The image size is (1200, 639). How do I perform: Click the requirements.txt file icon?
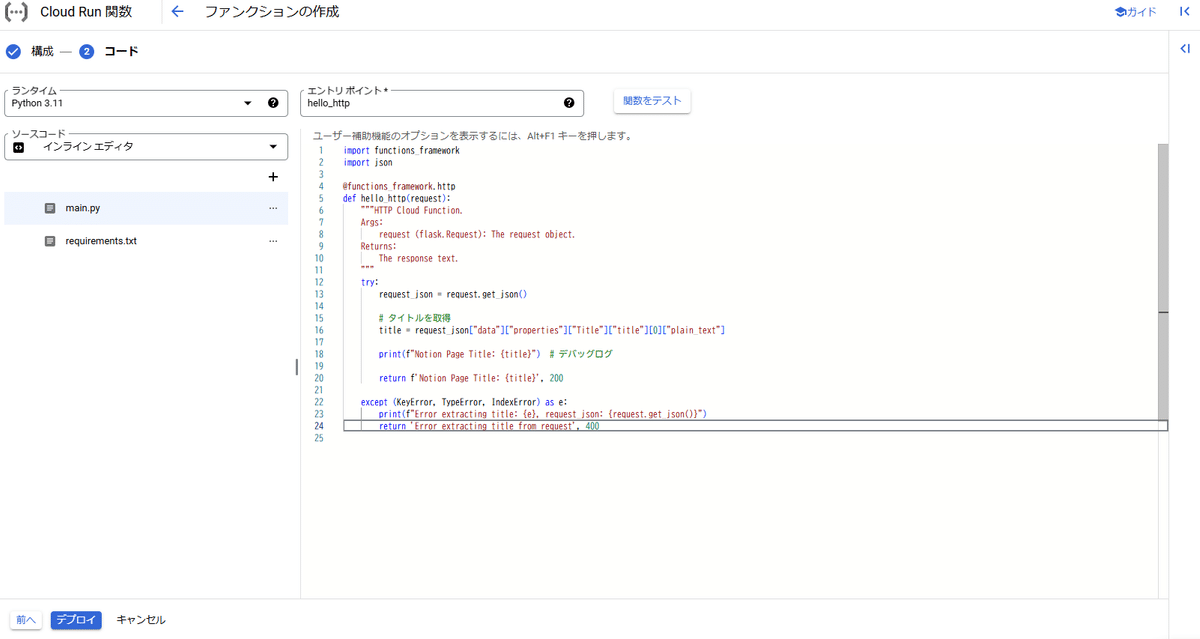click(x=50, y=241)
